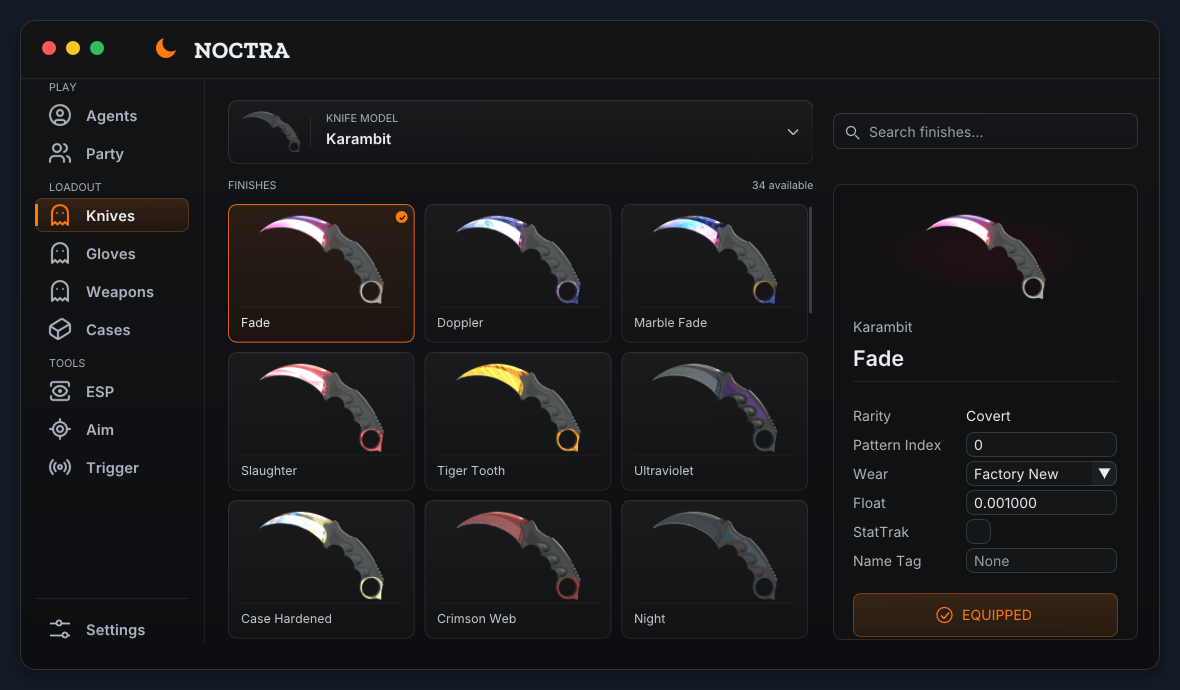Enable the StatTrak checkbox
This screenshot has height=690, width=1180.
pyautogui.click(x=978, y=532)
